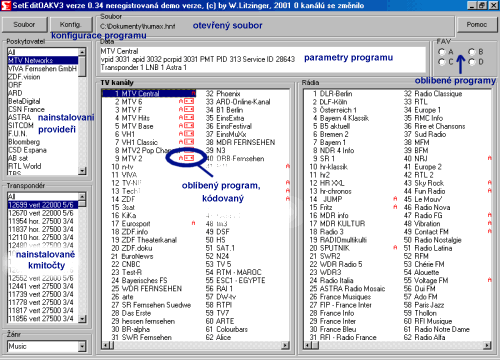
Task: Click encrypted icon beside MTV Hits
Action: coord(189,117)
